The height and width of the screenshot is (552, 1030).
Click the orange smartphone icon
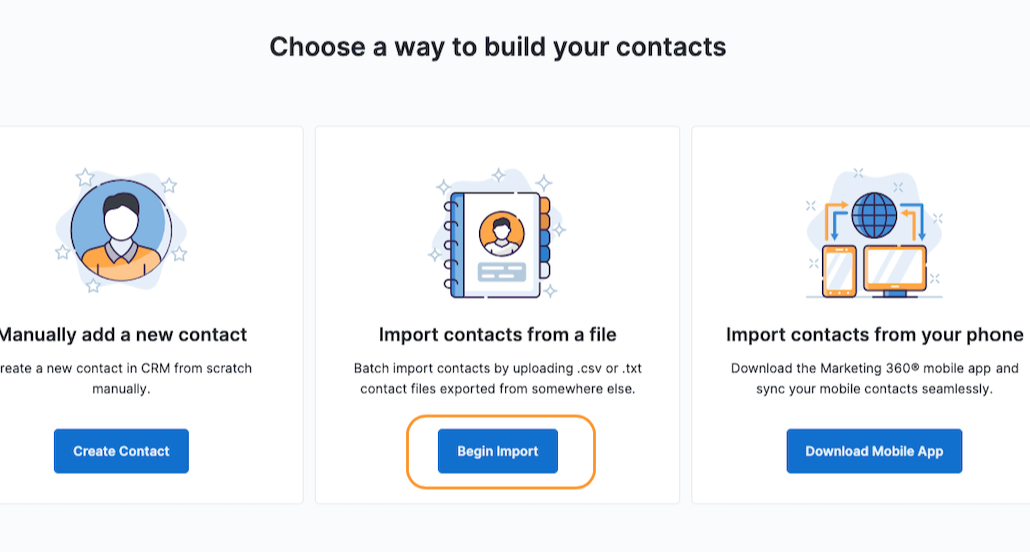click(x=839, y=271)
